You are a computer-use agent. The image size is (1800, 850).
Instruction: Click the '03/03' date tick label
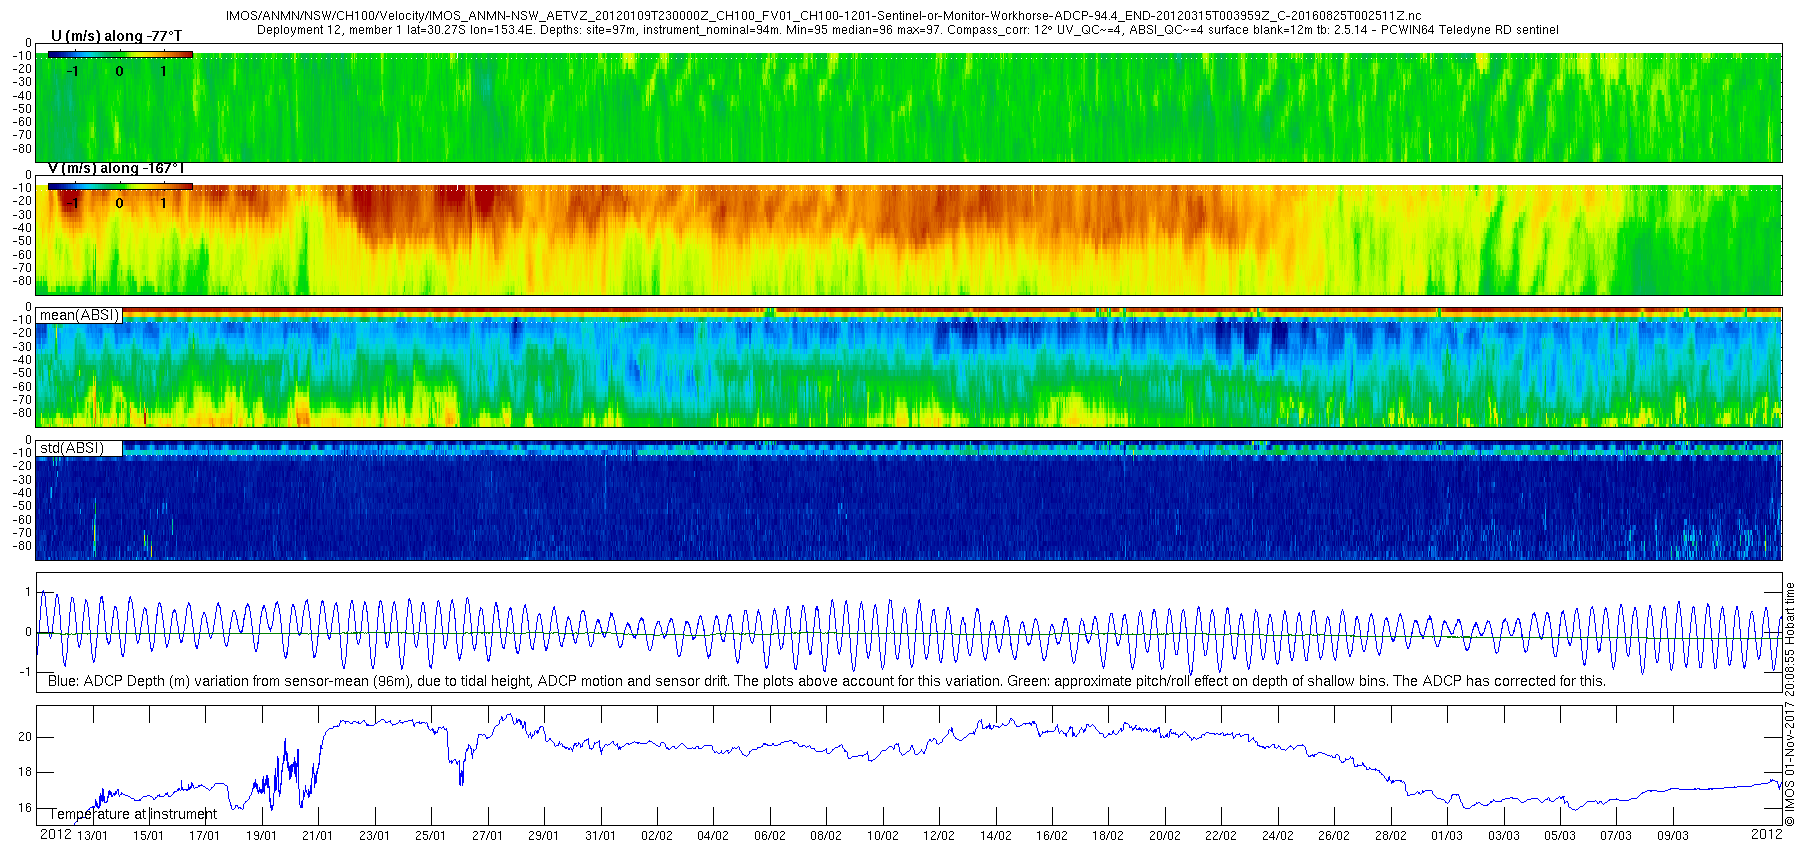(1504, 836)
